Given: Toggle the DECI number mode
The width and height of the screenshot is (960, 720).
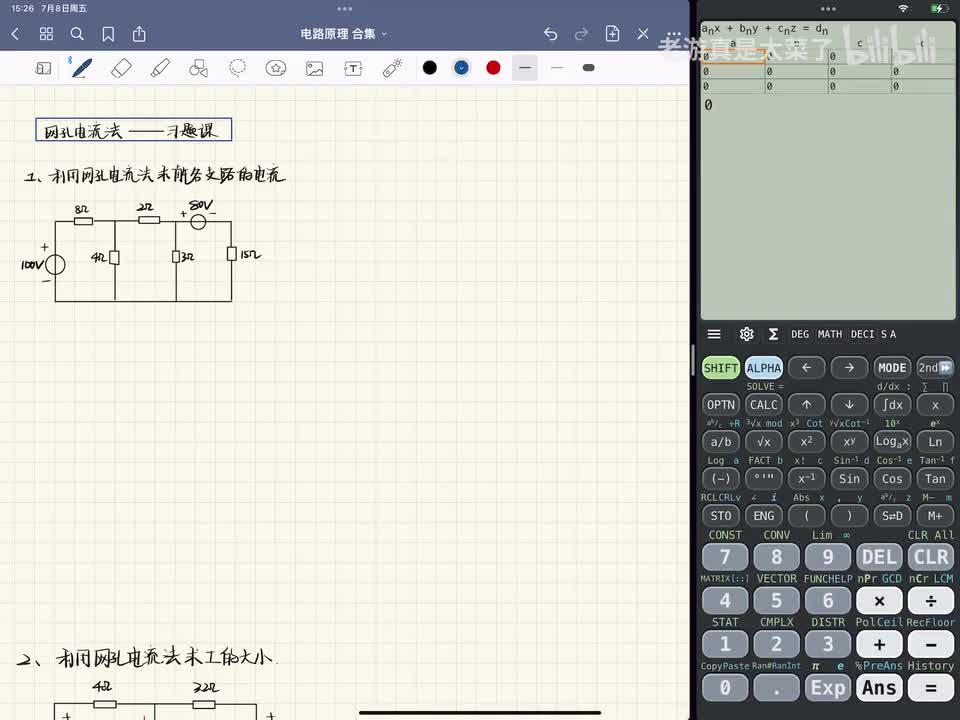Looking at the screenshot, I should coord(862,334).
